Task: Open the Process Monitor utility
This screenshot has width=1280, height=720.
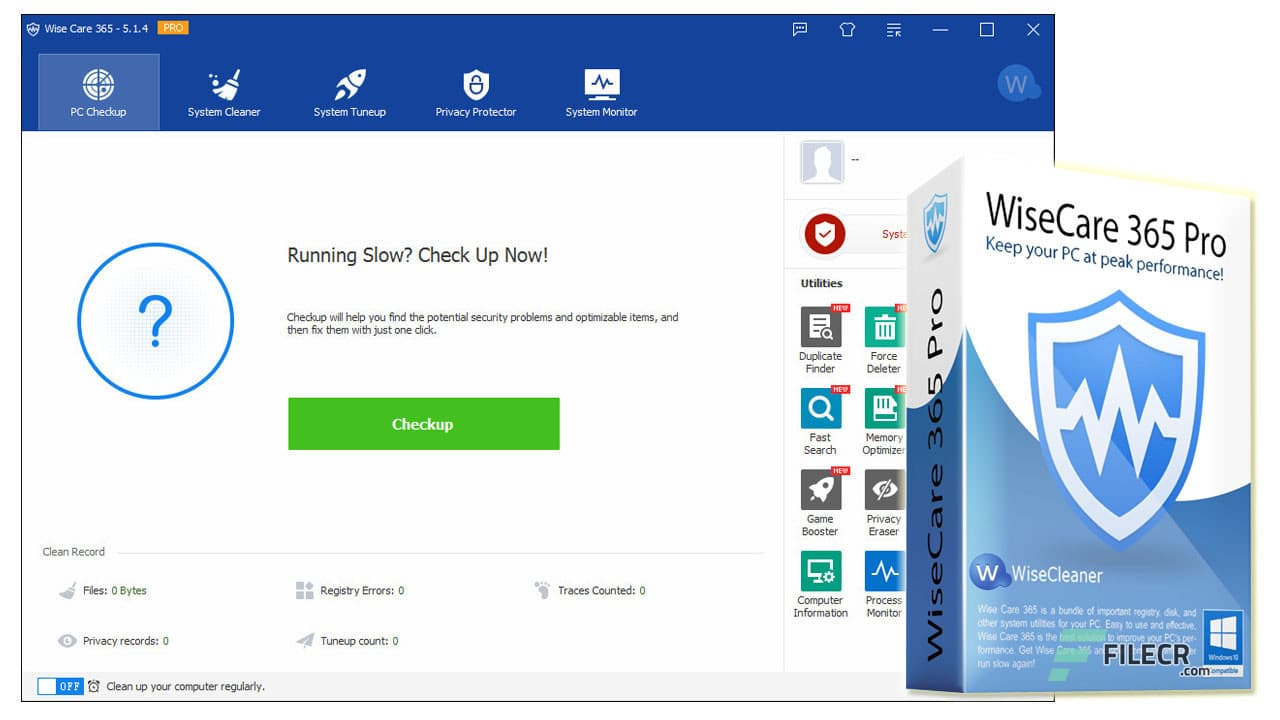Action: 883,576
